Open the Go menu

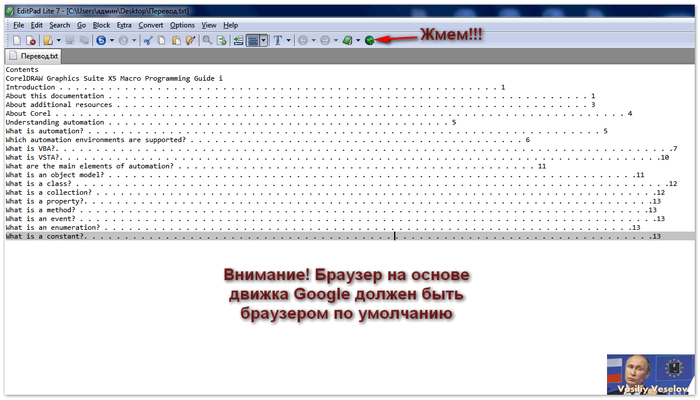81,25
